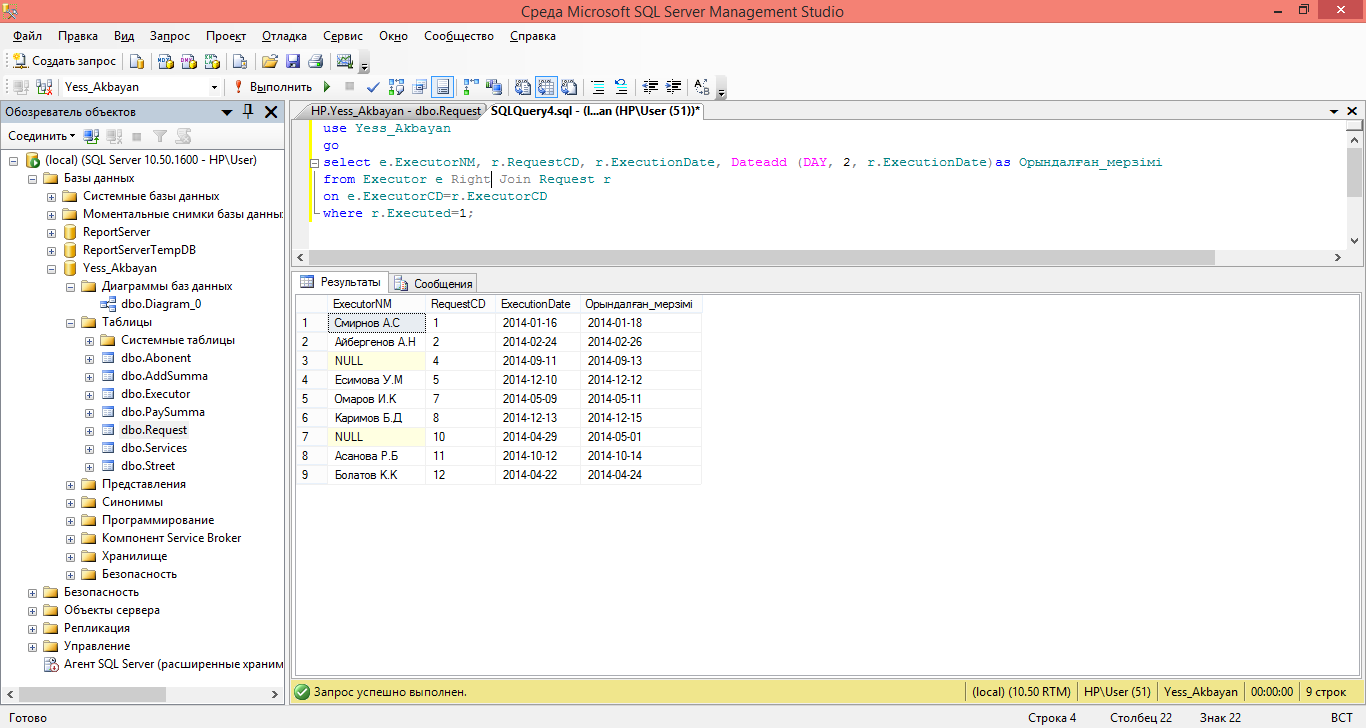Open the Activity Monitor icon
The width and height of the screenshot is (1366, 728).
point(345,61)
